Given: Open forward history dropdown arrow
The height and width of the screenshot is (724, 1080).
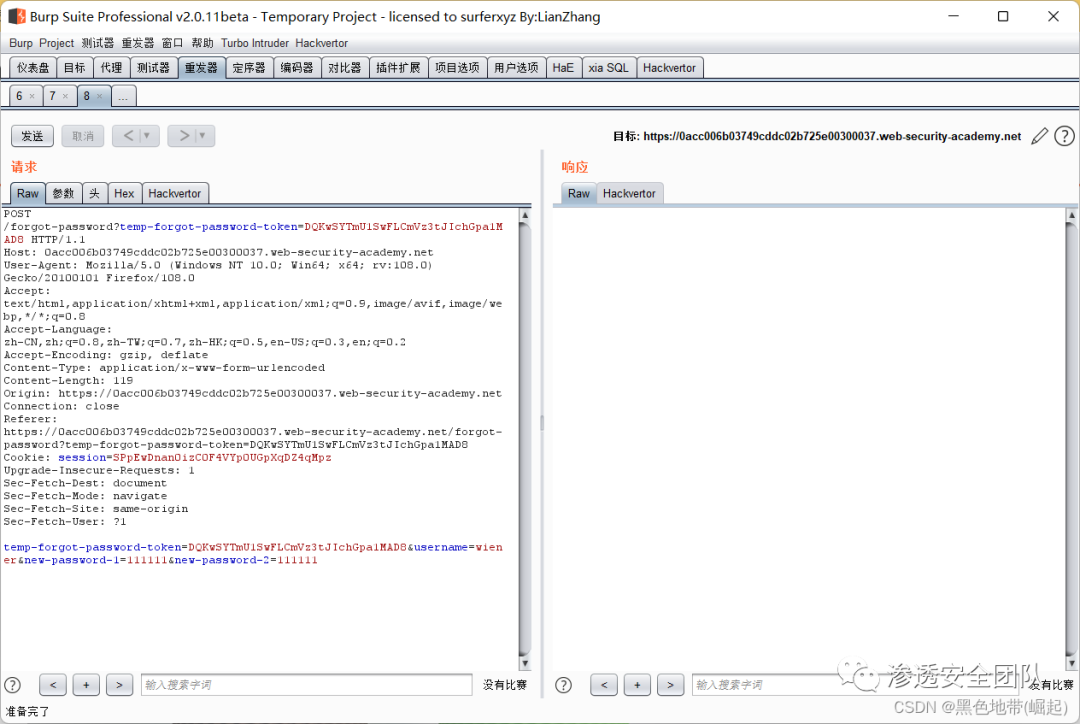Looking at the screenshot, I should point(202,136).
